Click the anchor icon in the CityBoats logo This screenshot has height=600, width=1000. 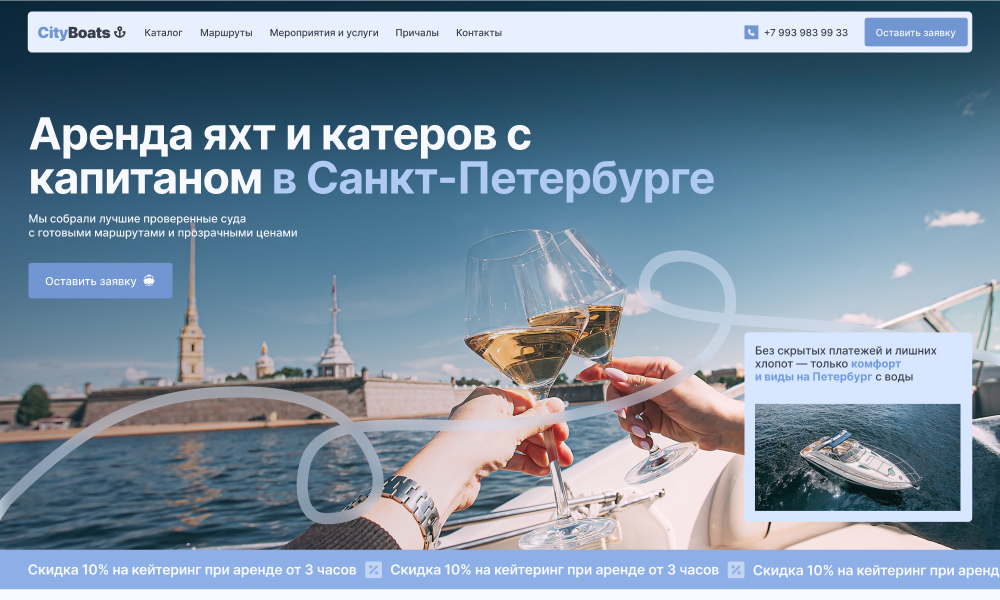coord(120,32)
